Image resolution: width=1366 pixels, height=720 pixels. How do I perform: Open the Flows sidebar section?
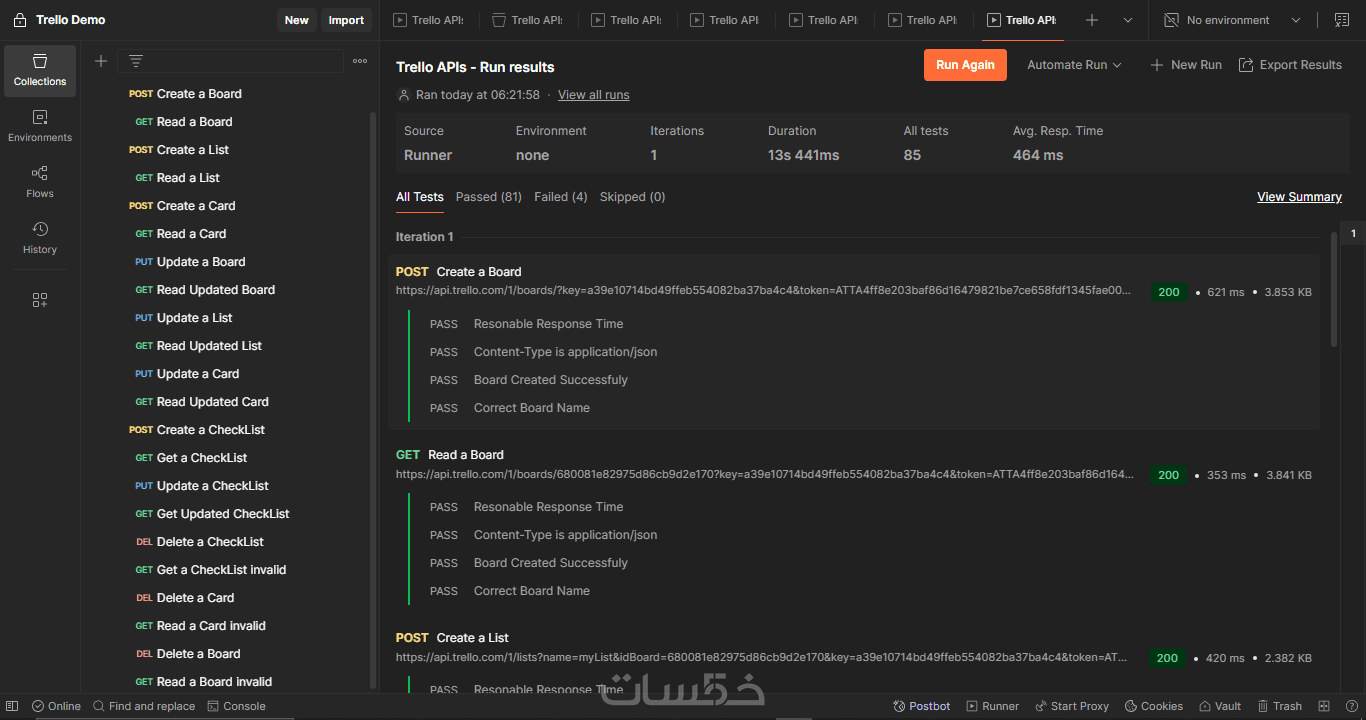(x=40, y=182)
